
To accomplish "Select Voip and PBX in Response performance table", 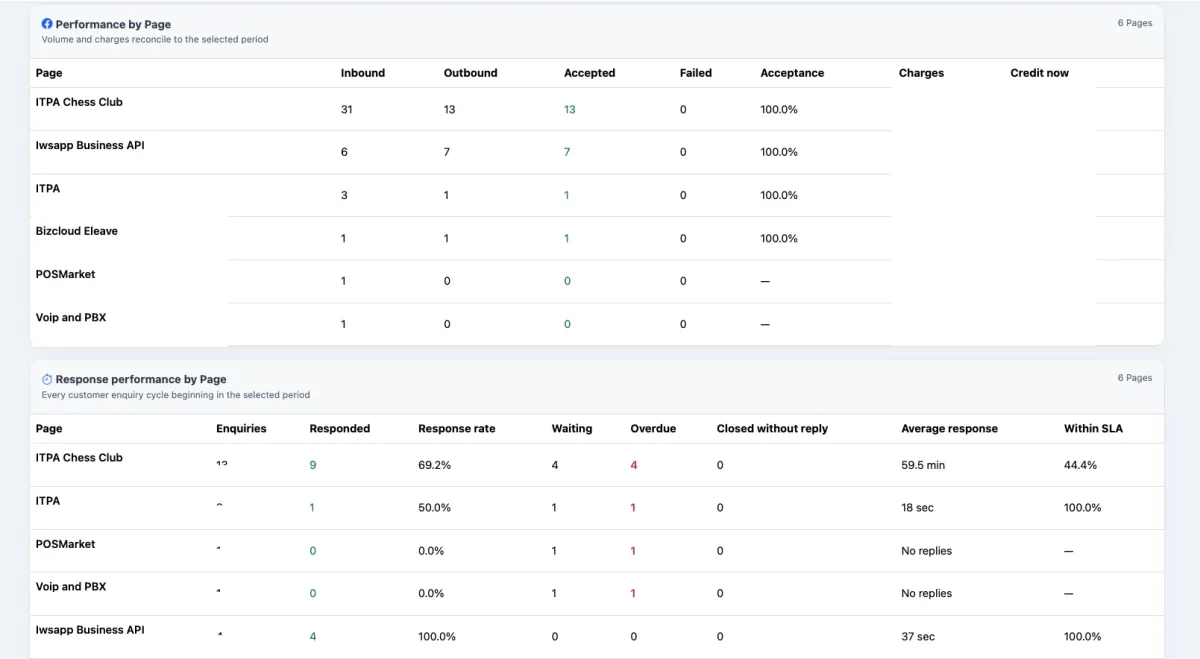I will pos(70,587).
